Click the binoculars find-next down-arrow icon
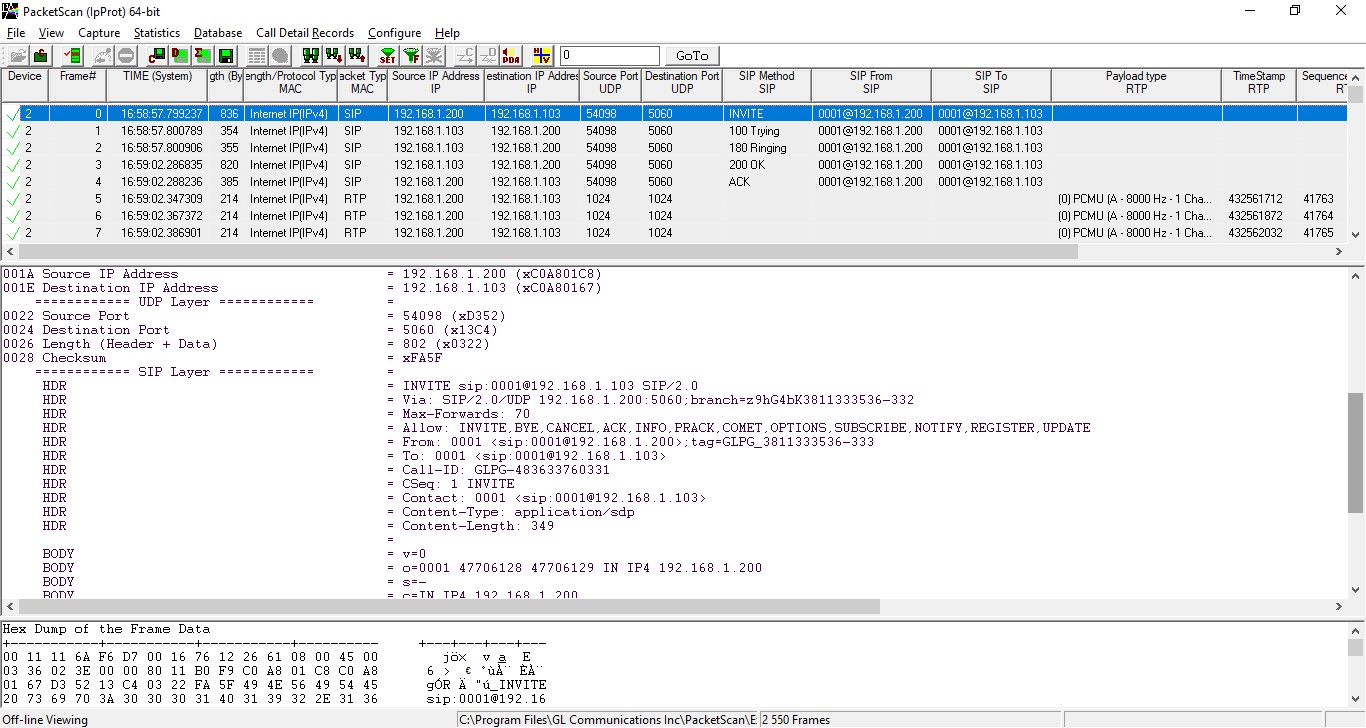 (334, 56)
